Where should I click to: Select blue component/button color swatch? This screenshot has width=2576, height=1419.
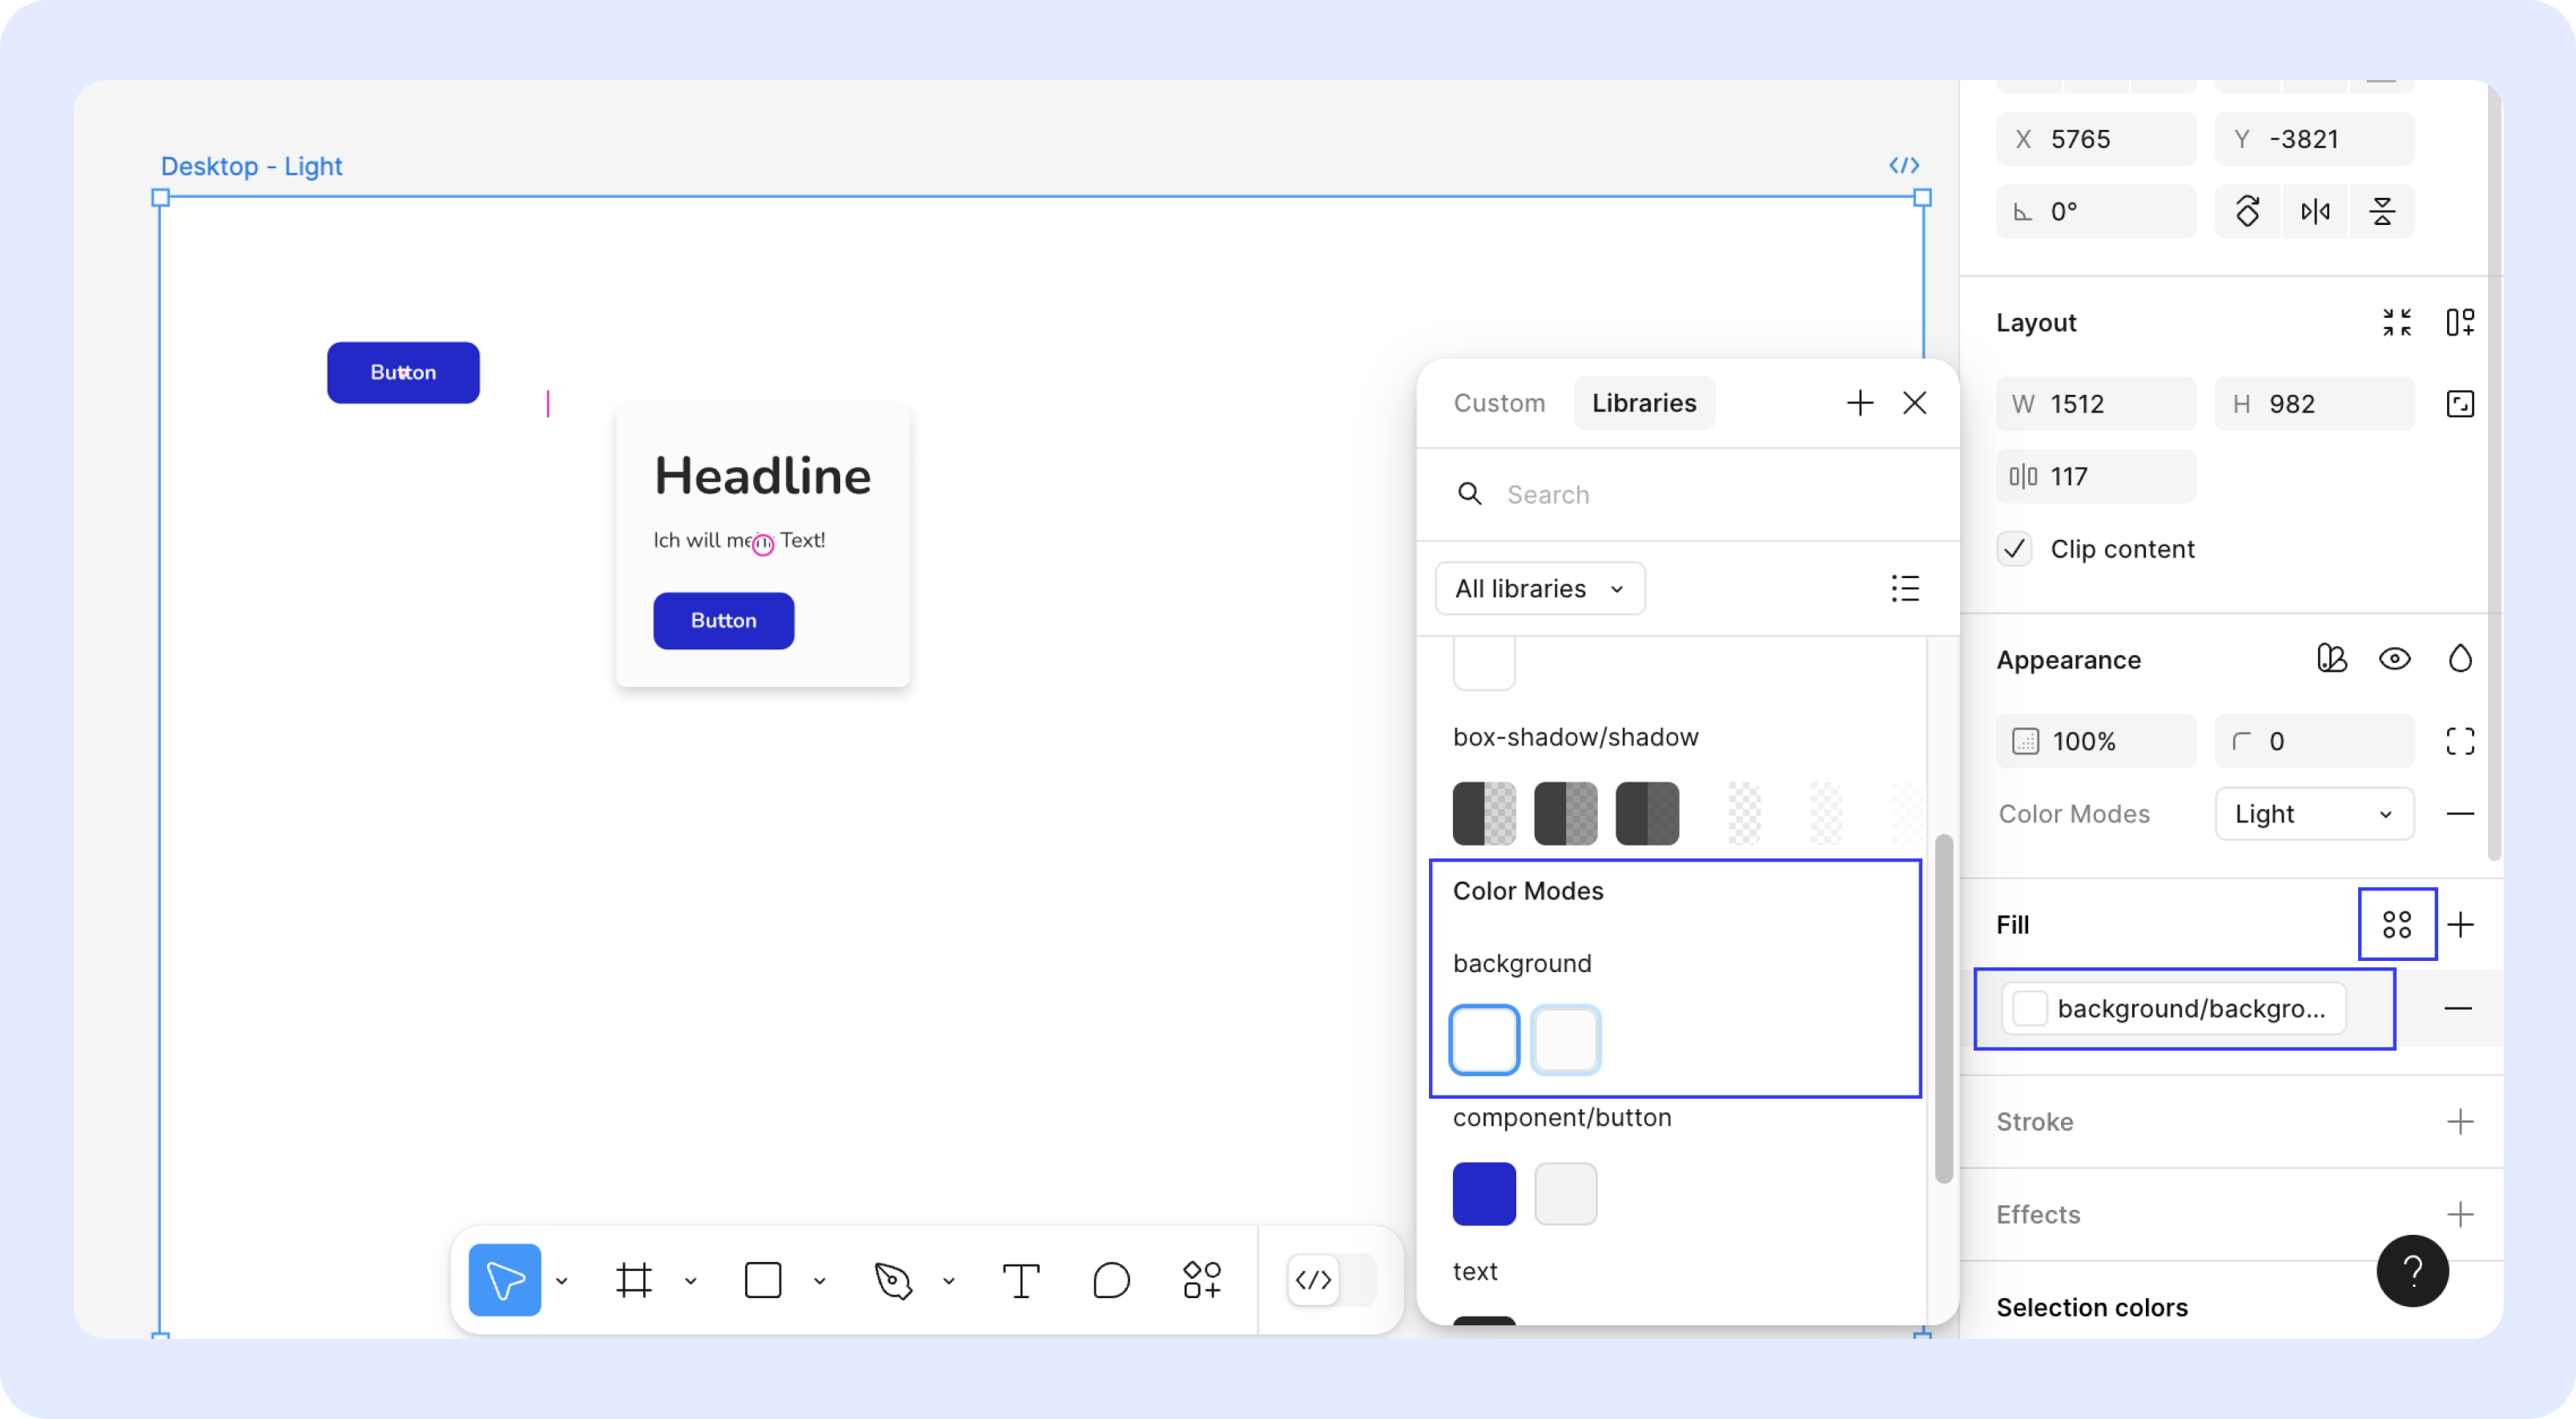click(x=1484, y=1194)
